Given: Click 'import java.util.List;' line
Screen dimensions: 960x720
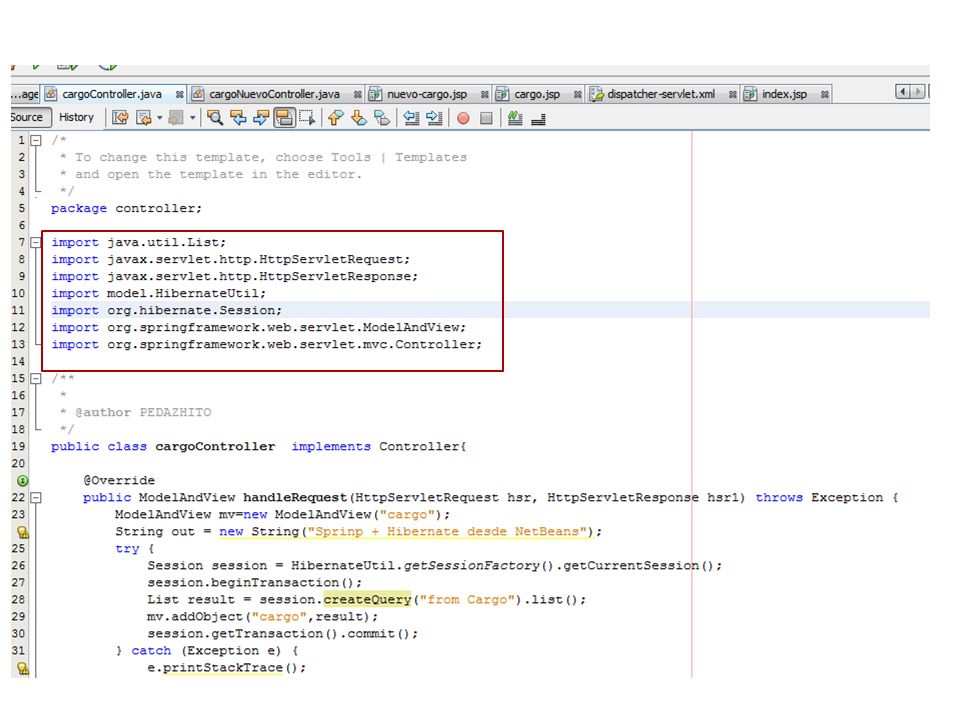Looking at the screenshot, I should coord(138,242).
